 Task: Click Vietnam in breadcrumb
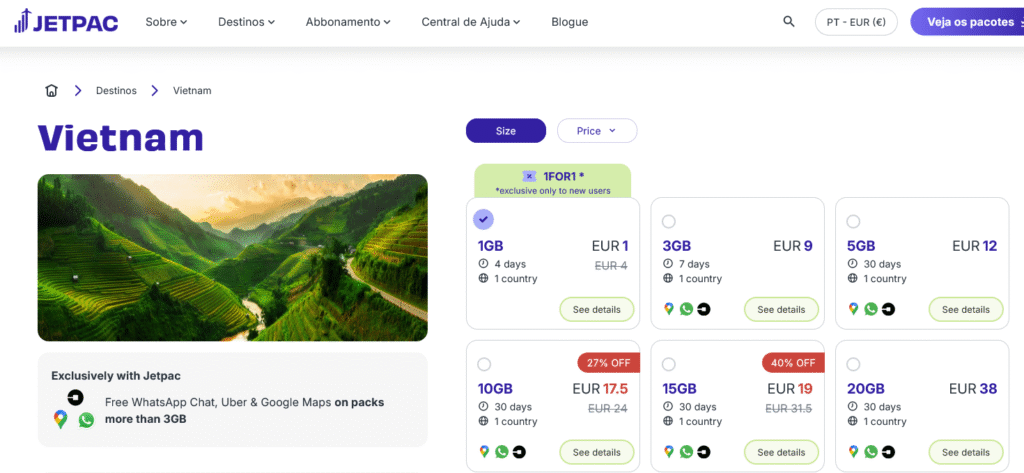(192, 90)
